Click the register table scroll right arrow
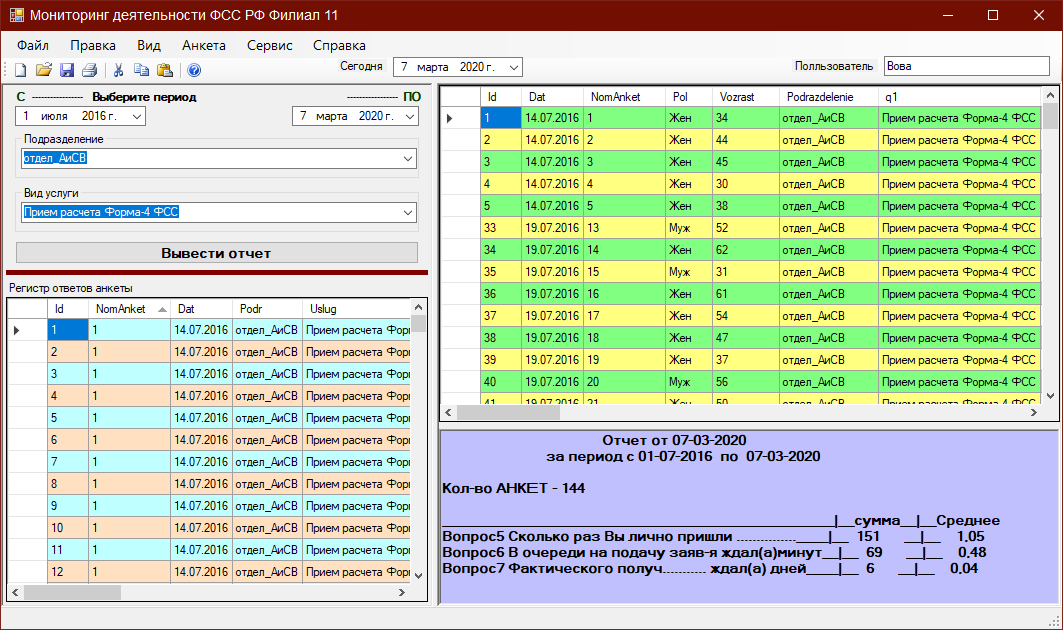 [x=401, y=592]
